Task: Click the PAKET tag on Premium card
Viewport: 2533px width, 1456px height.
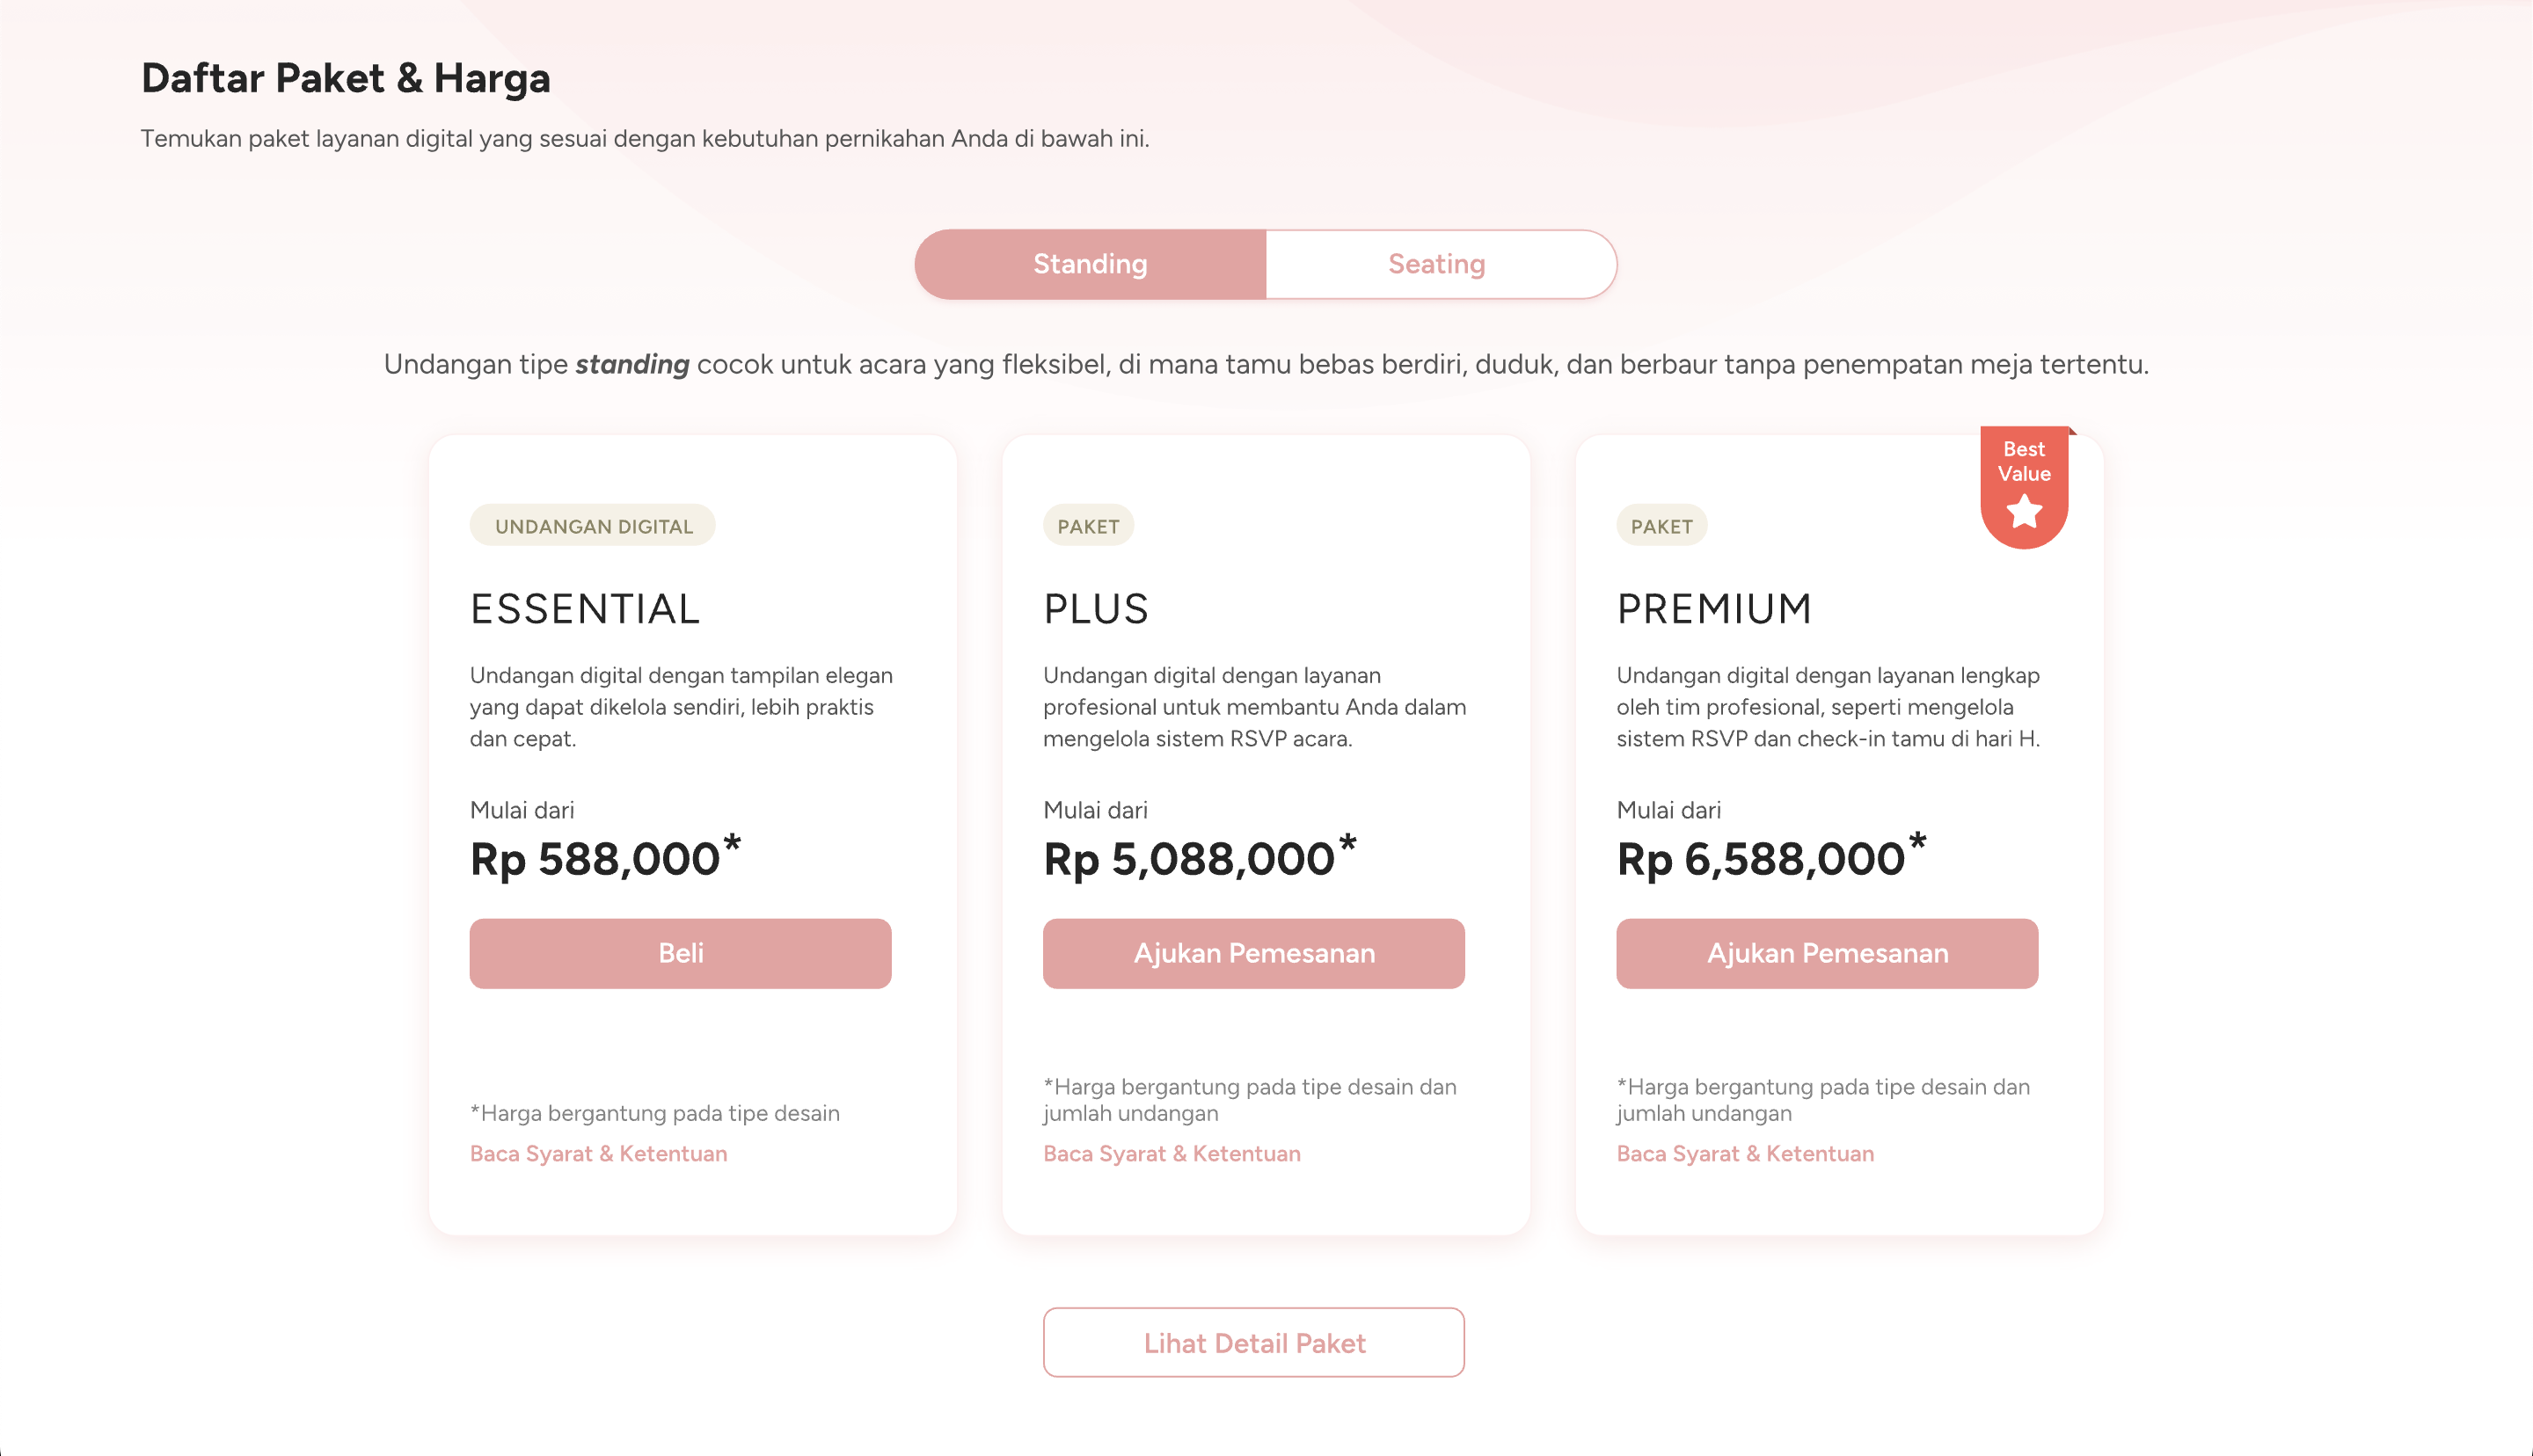Action: (x=1661, y=526)
